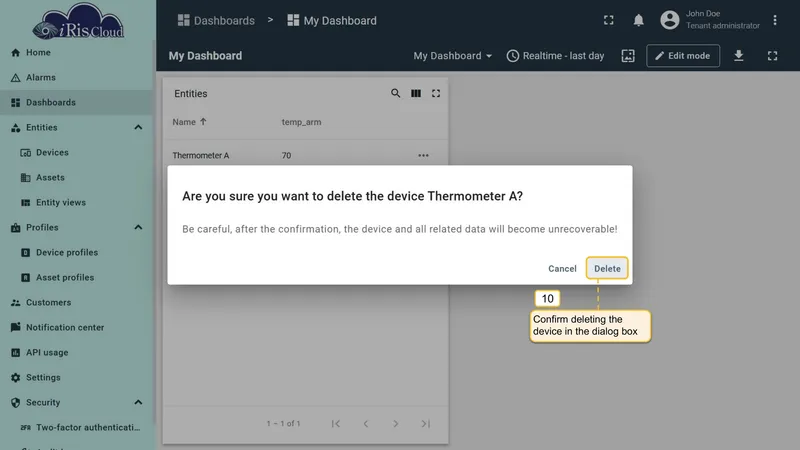The height and width of the screenshot is (450, 800).
Task: Open Settings in the sidebar
Action: click(x=77, y=378)
